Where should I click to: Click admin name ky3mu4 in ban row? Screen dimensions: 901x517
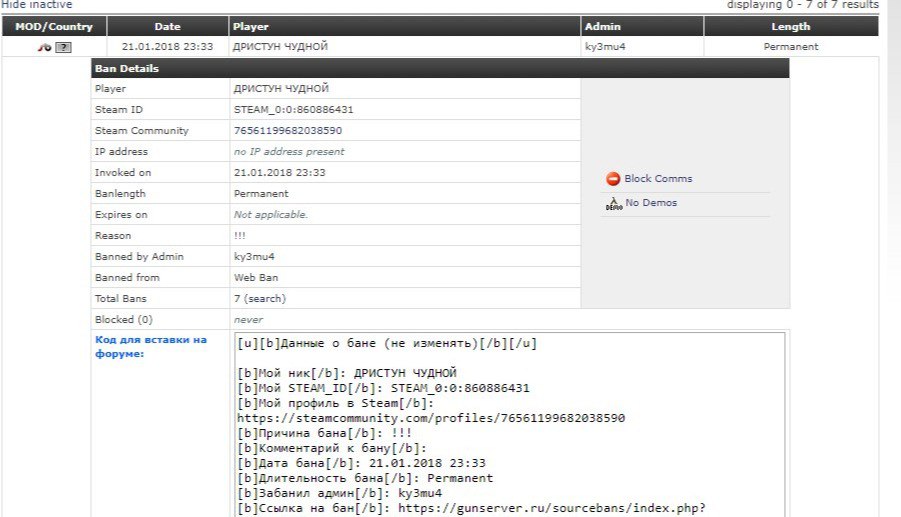604,47
